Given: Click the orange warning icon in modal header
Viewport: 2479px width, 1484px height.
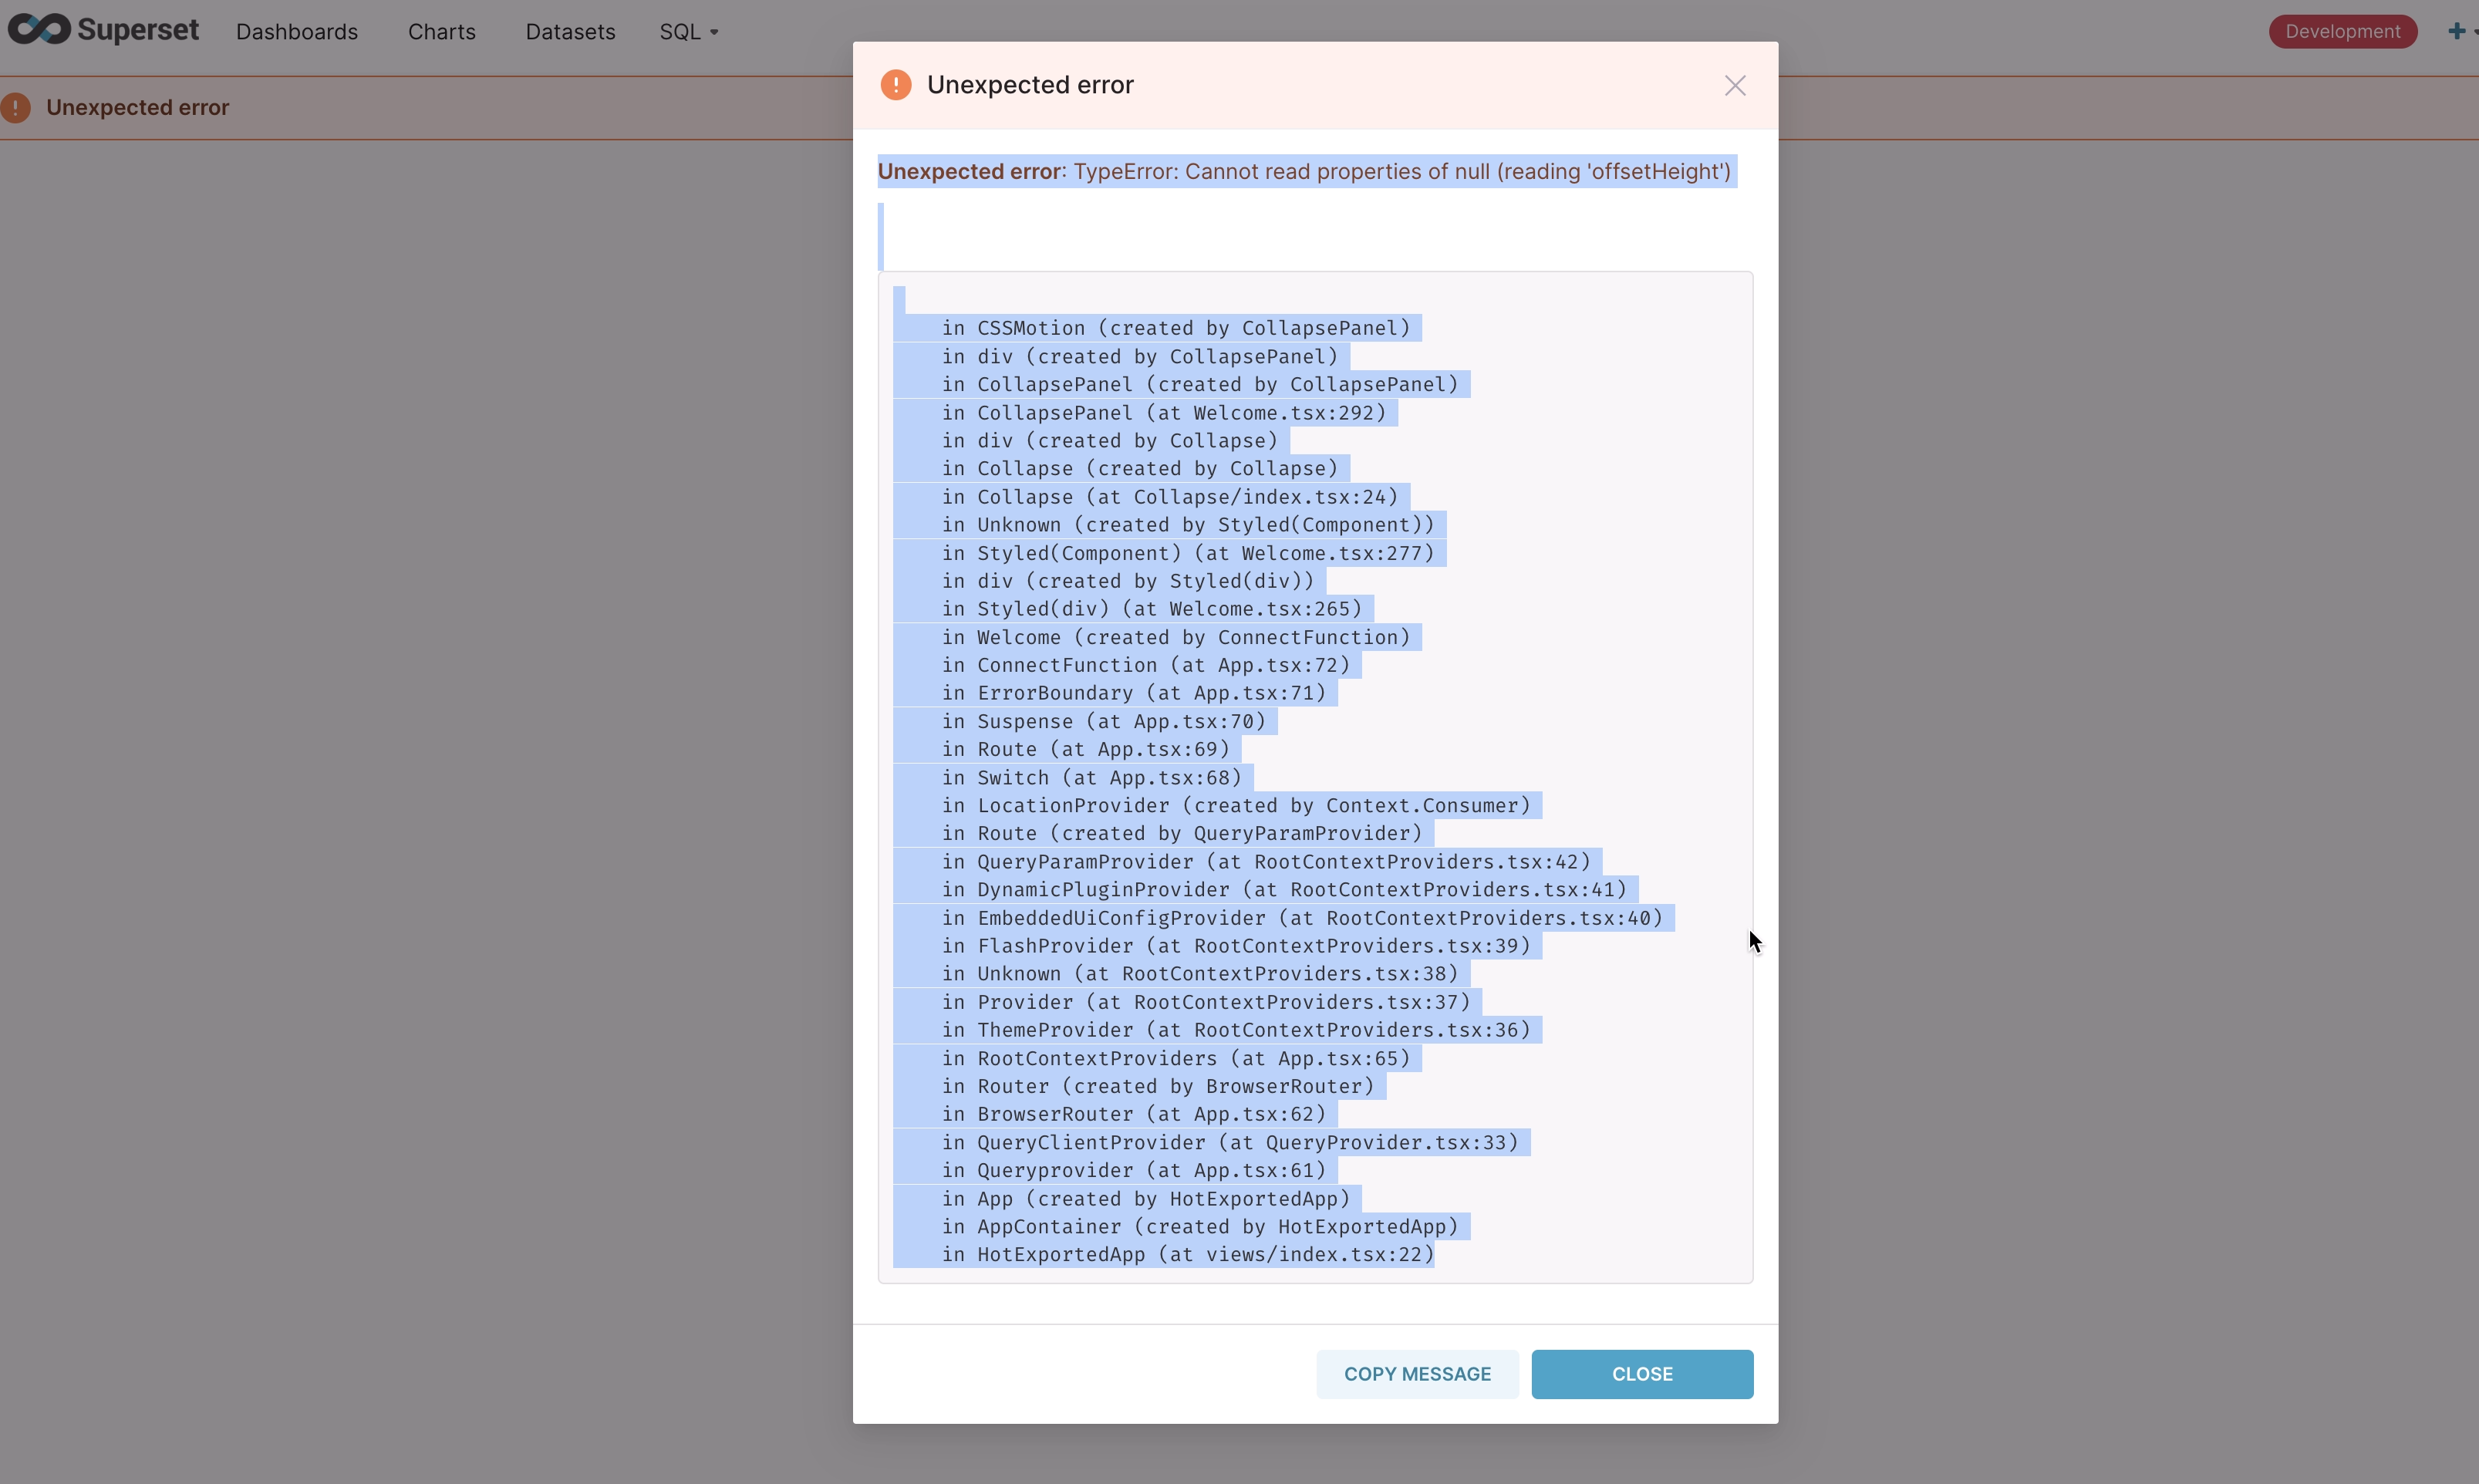Looking at the screenshot, I should (895, 85).
